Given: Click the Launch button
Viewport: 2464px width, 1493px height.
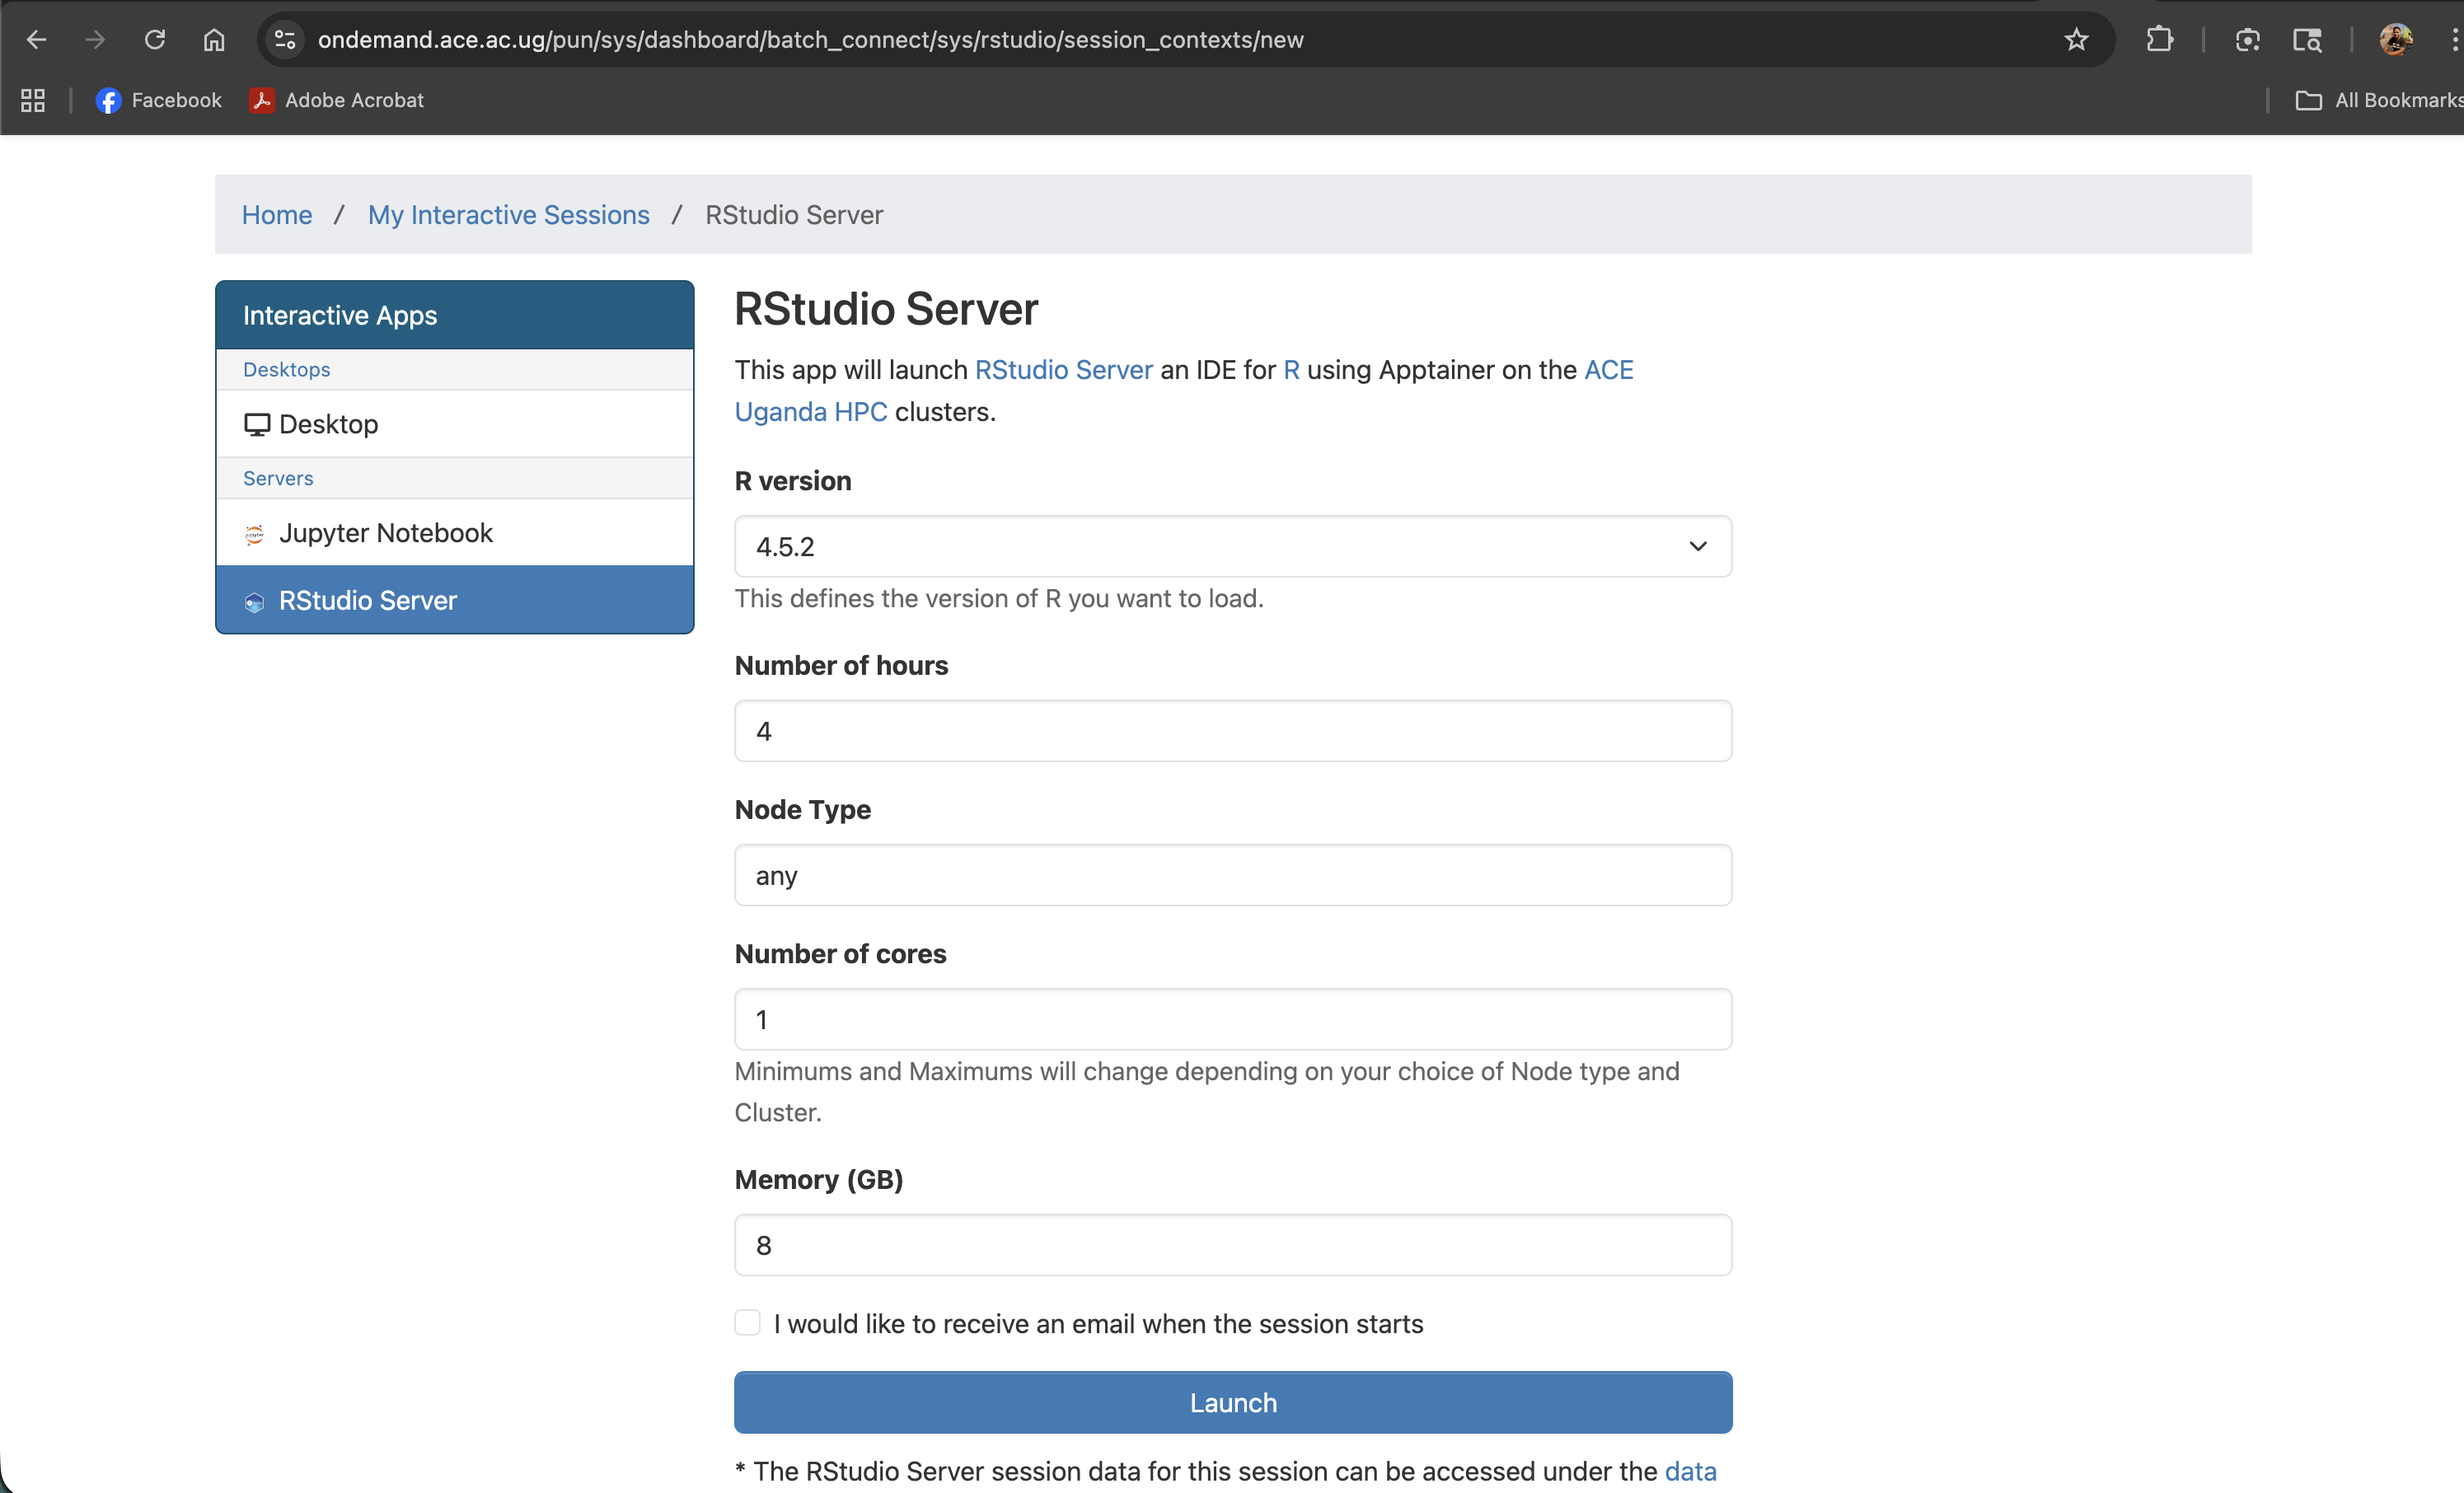Looking at the screenshot, I should pos(1232,1402).
